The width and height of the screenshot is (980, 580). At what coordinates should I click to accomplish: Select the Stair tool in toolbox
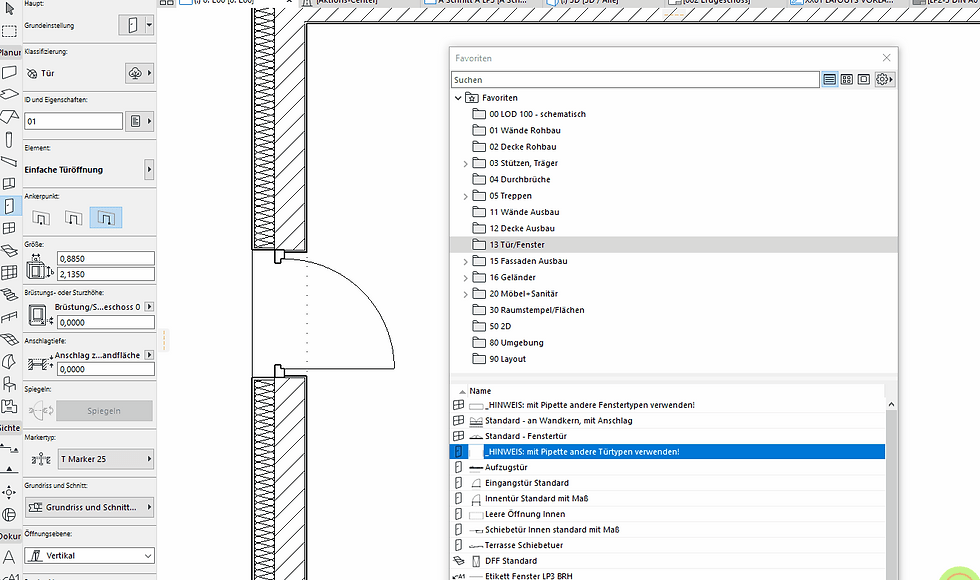[9, 294]
